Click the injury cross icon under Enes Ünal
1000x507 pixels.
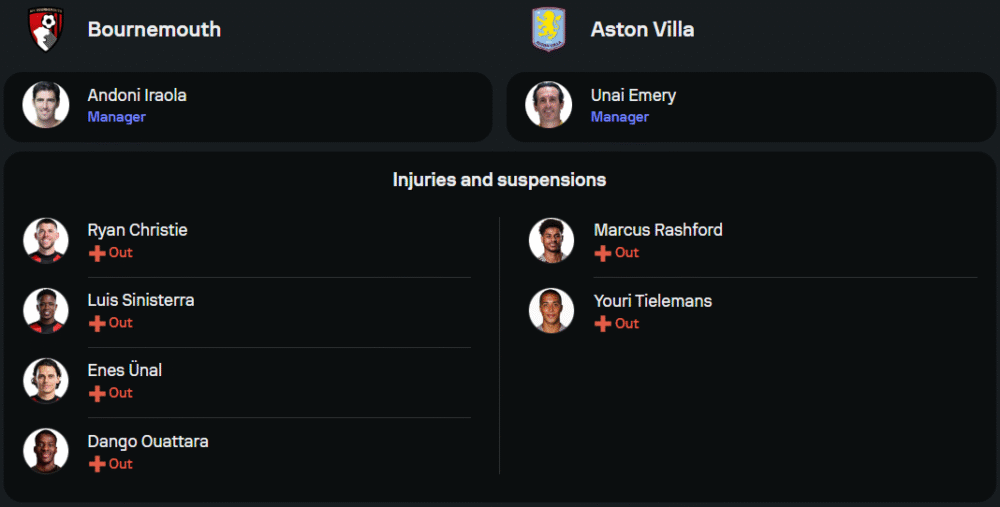point(97,393)
